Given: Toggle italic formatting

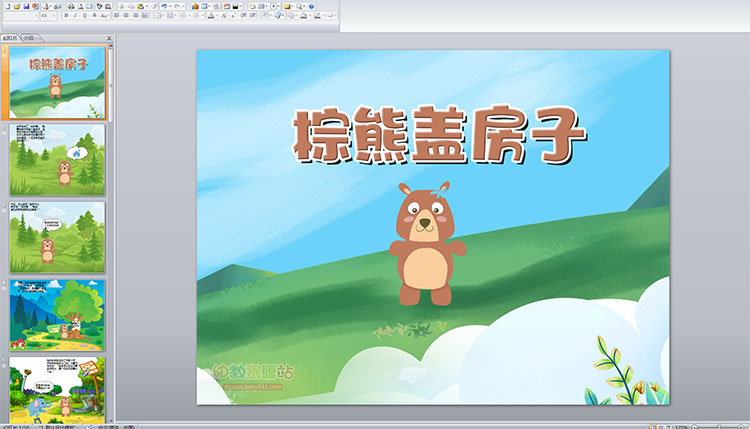Looking at the screenshot, I should (x=76, y=17).
